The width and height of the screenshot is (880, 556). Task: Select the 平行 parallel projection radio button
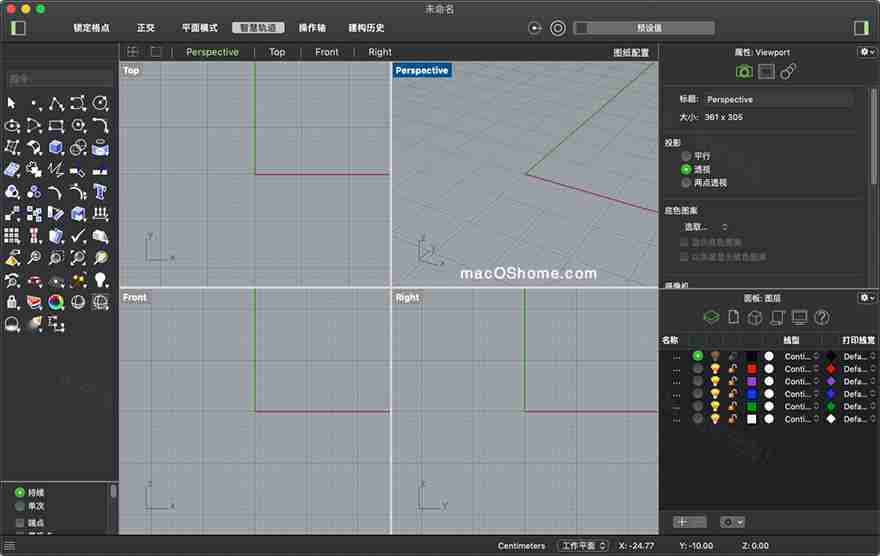pos(686,156)
